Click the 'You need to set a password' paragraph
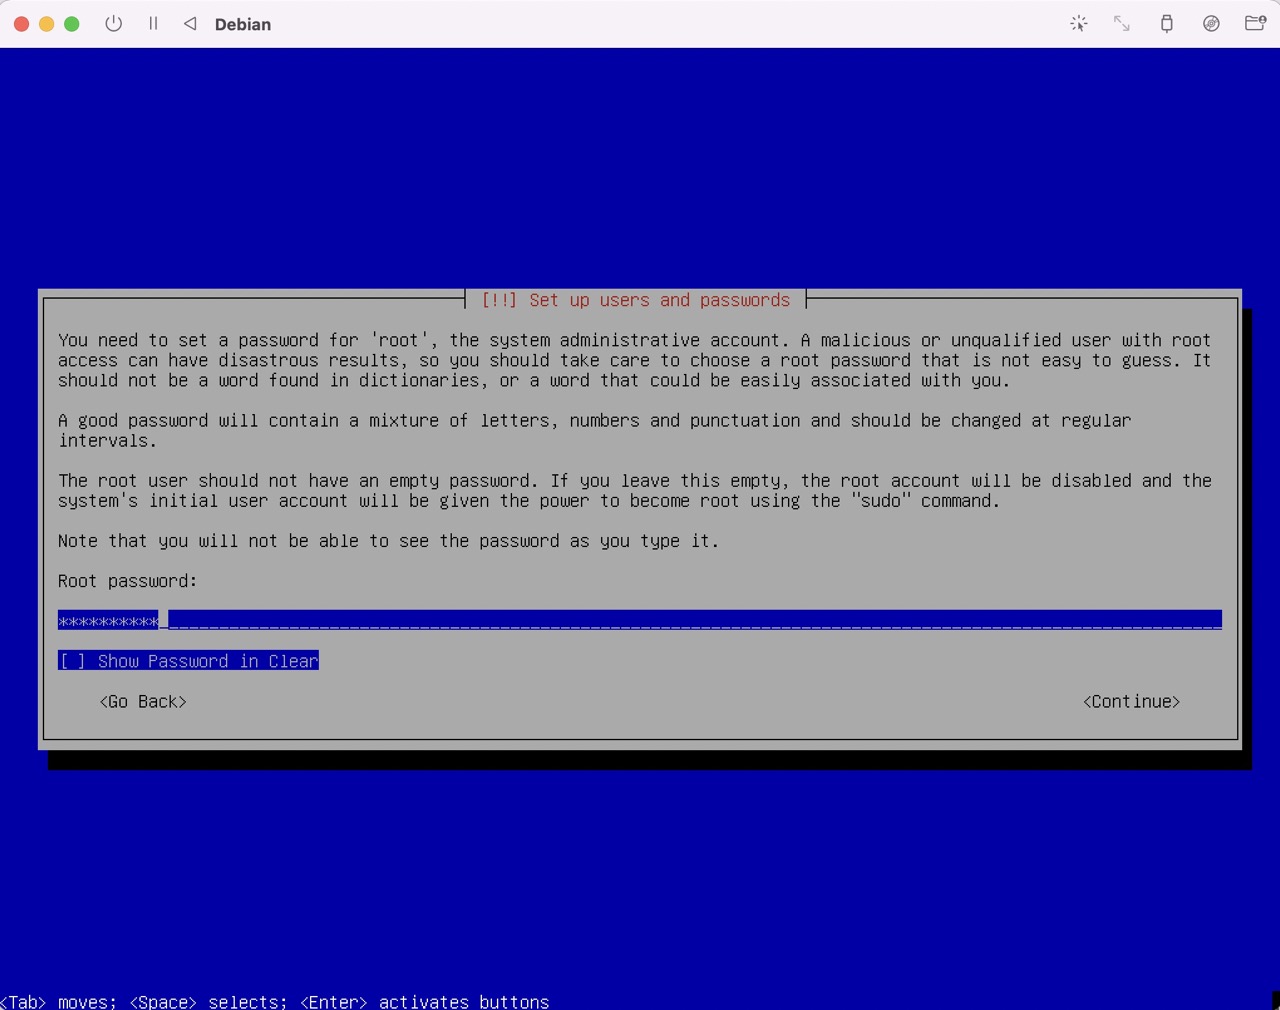 click(x=635, y=360)
